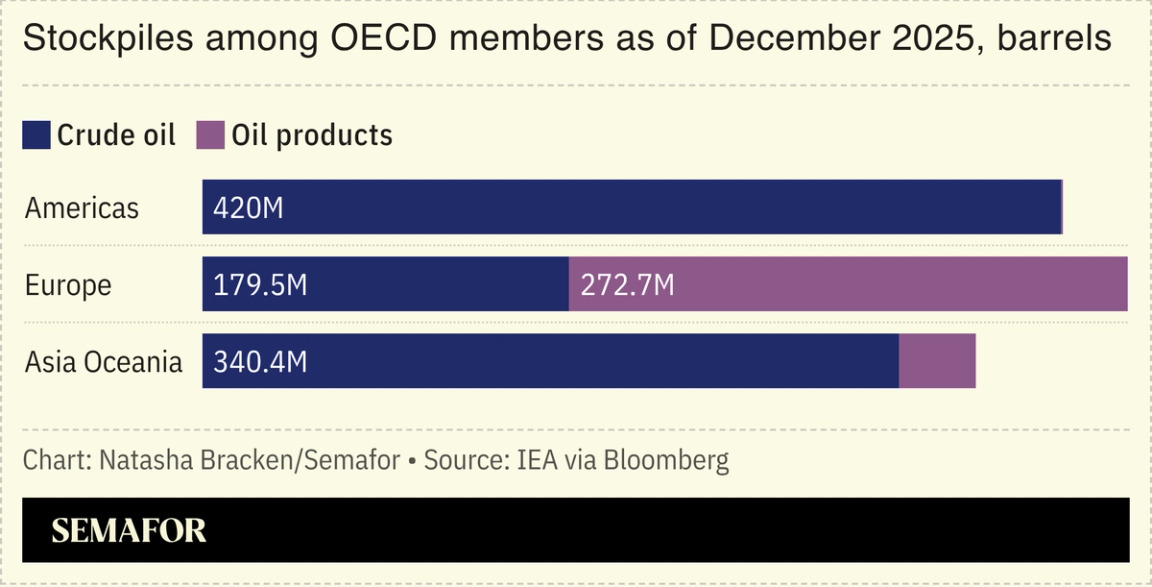
Task: Click Asia Oceania's purple oil products segment
Action: click(937, 361)
